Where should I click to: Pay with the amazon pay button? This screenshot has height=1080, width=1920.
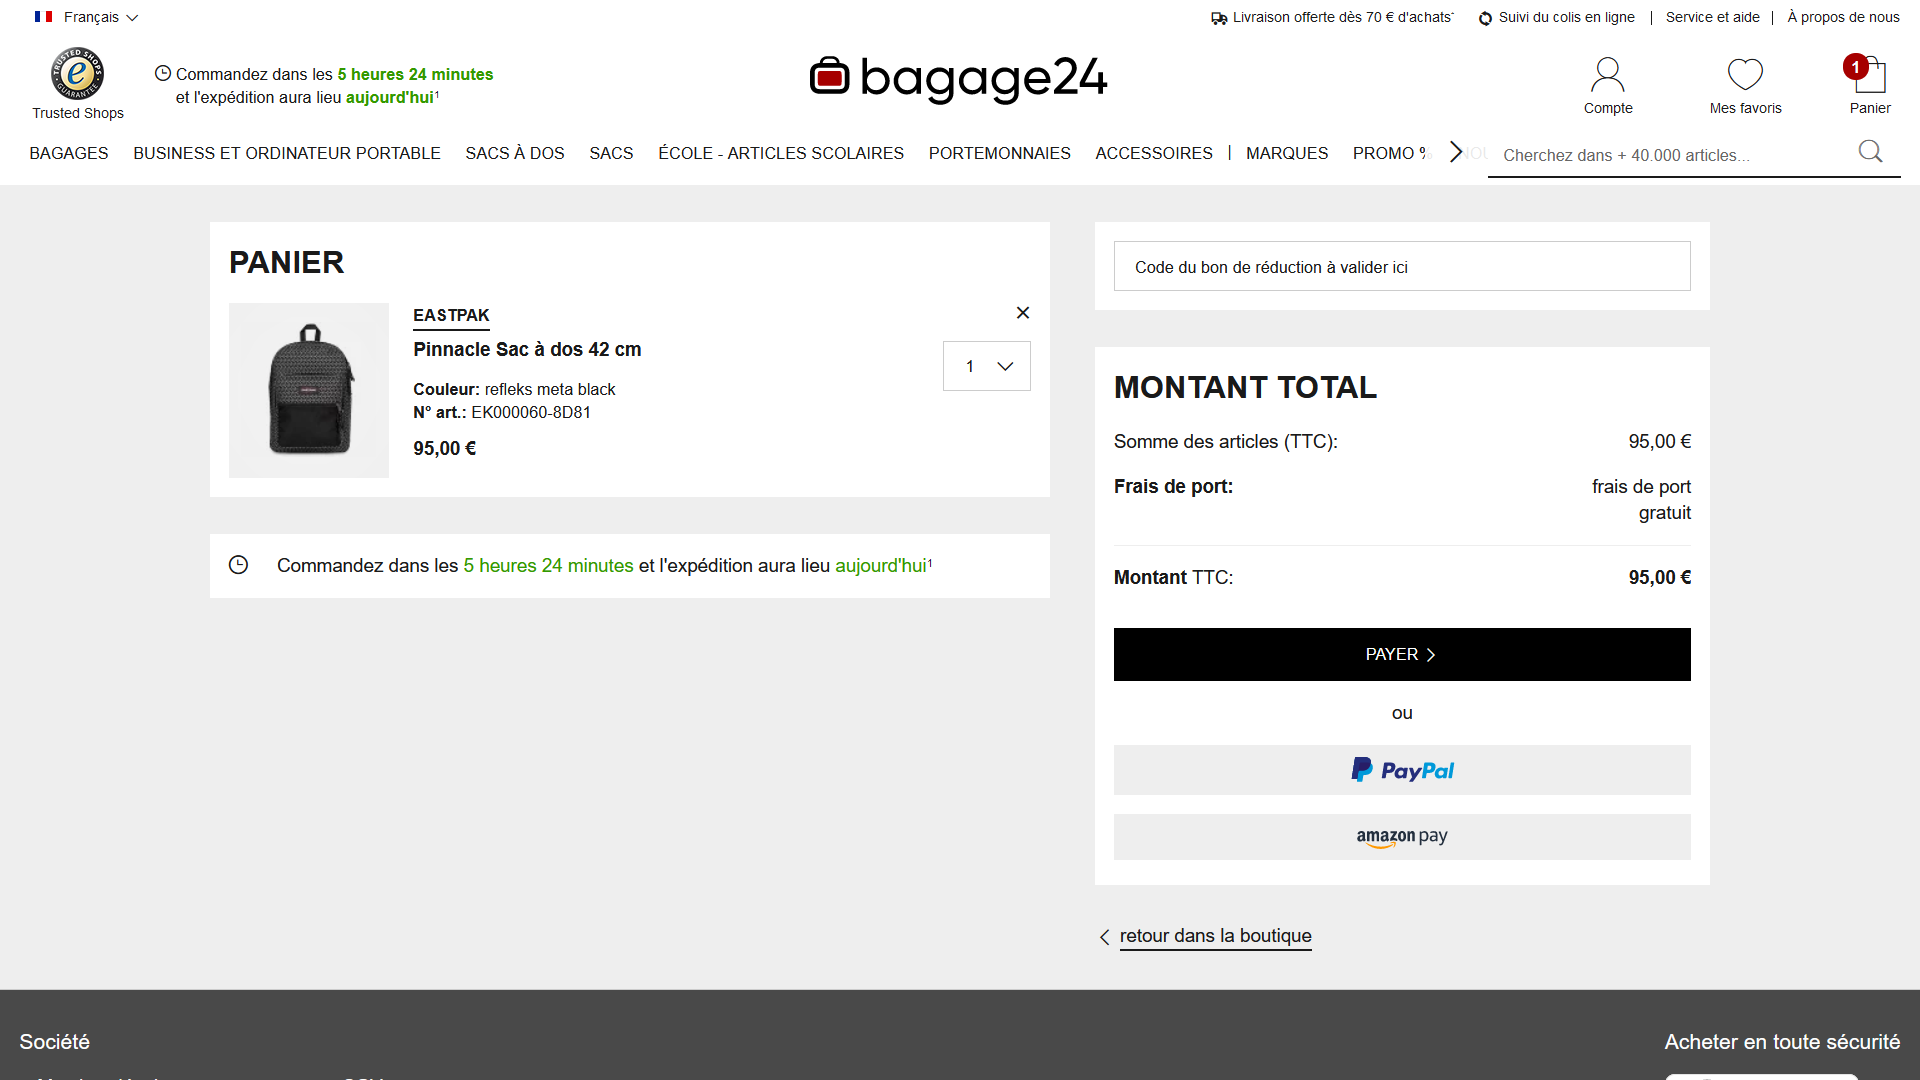[x=1402, y=837]
